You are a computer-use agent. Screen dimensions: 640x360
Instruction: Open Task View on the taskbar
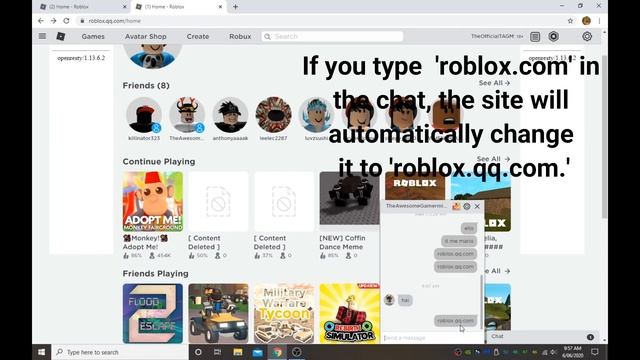click(x=218, y=352)
